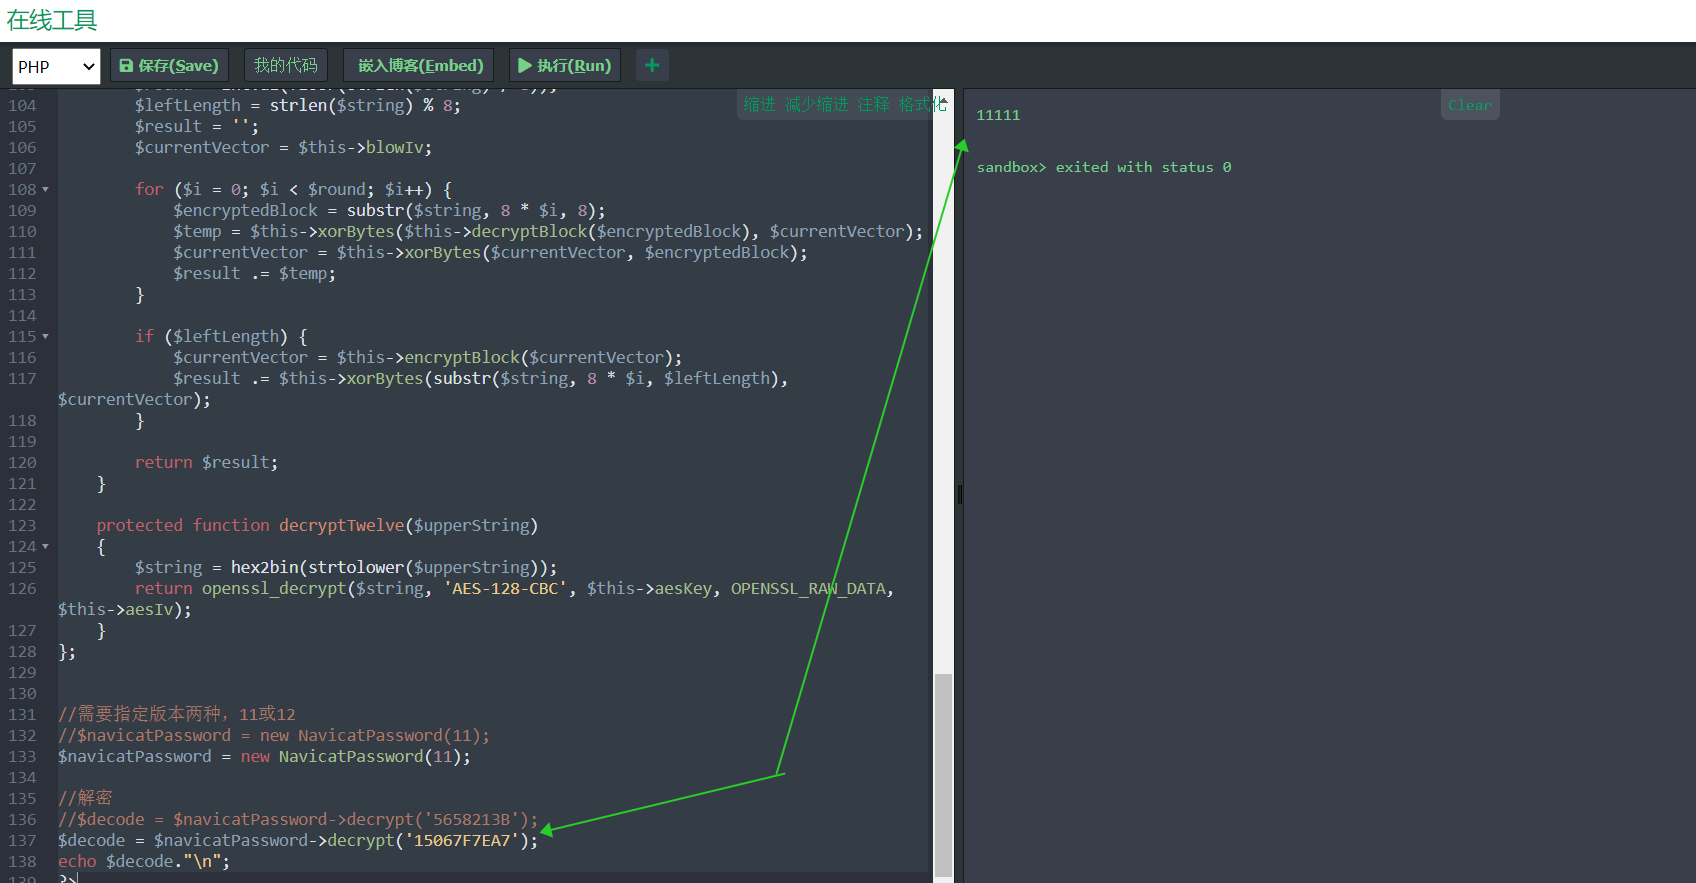
Task: Click the green plus add button
Action: pyautogui.click(x=652, y=66)
